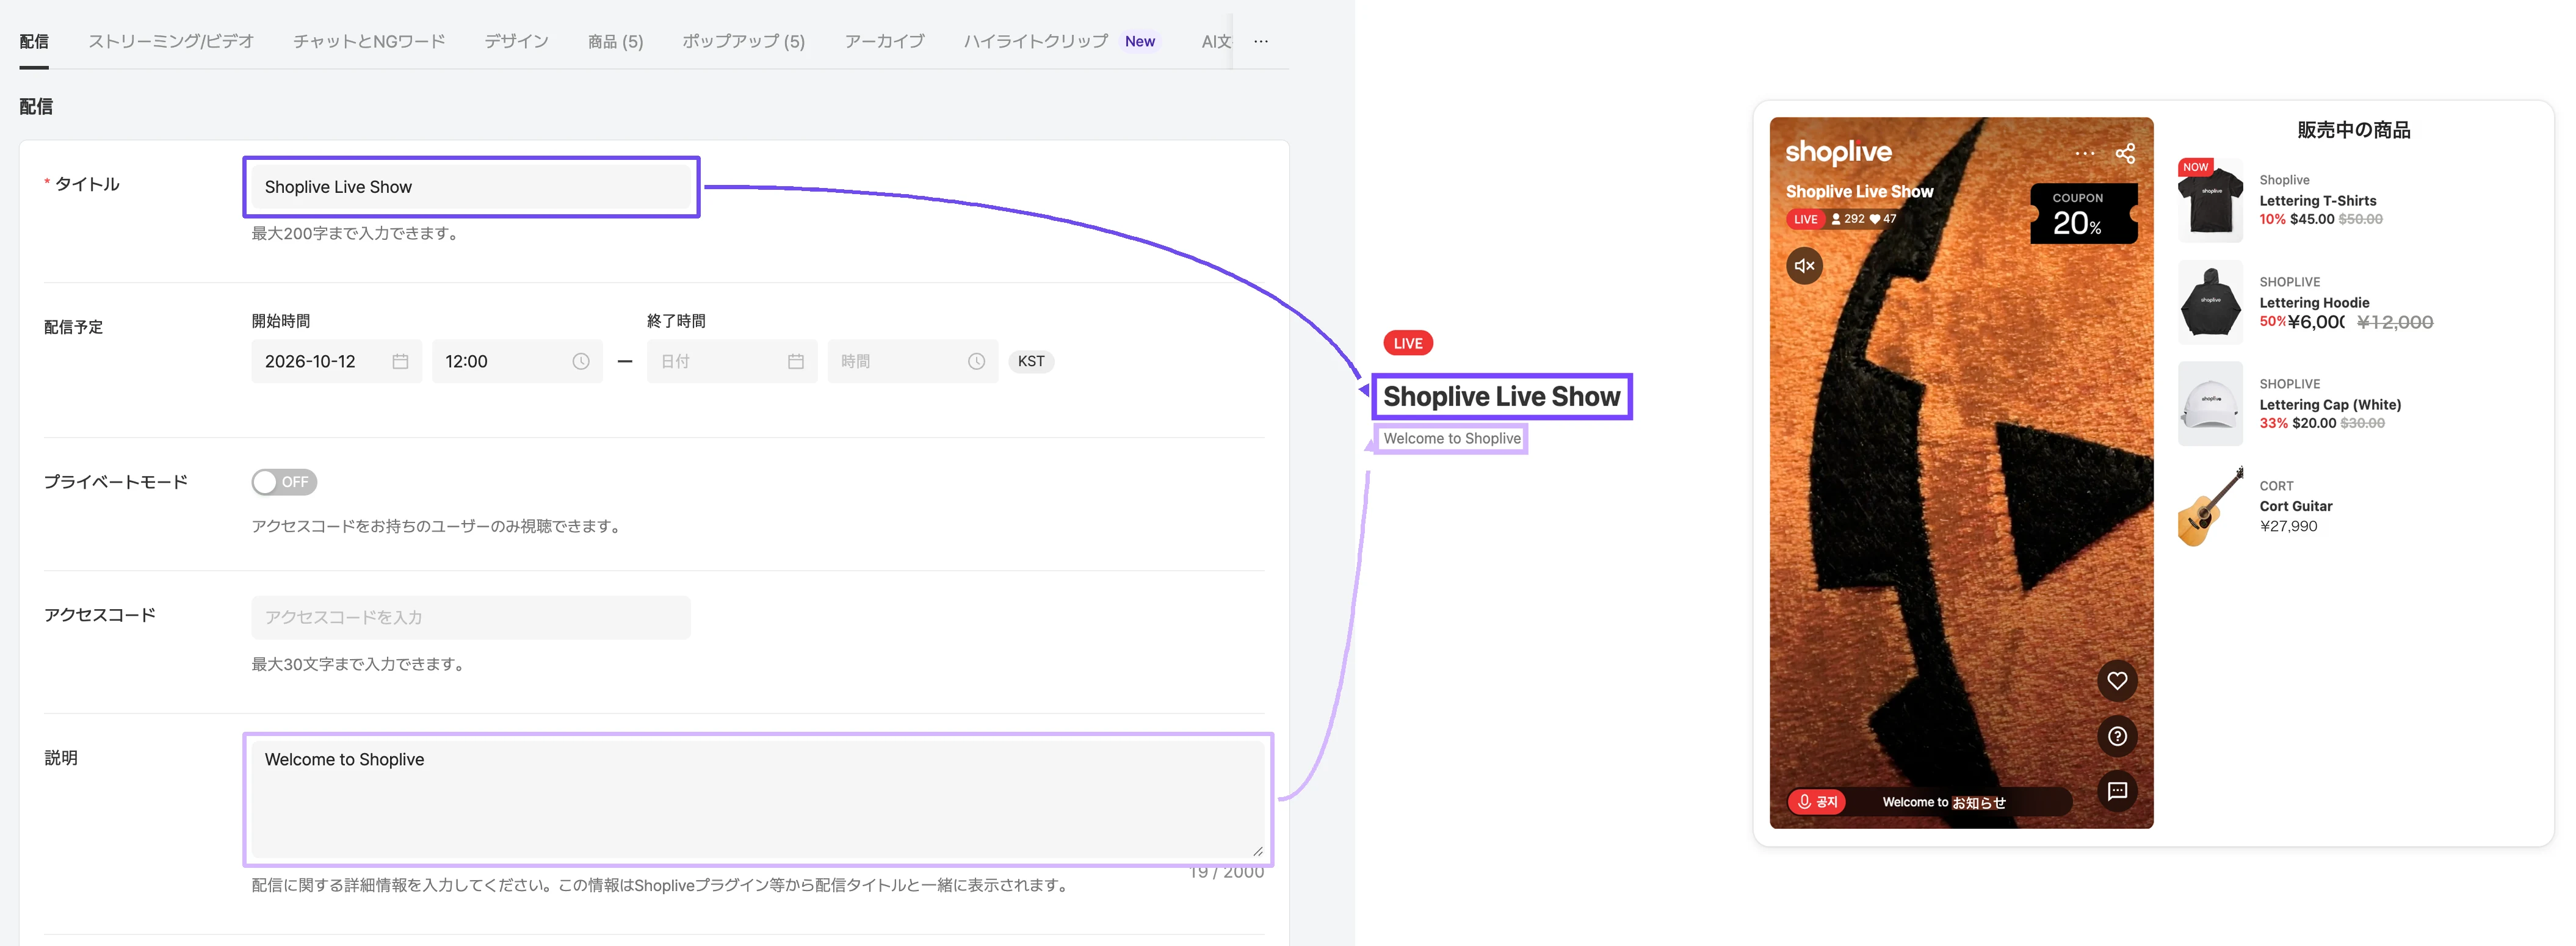Open the 商品 (5) tab
Image resolution: width=2576 pixels, height=946 pixels.
point(615,41)
